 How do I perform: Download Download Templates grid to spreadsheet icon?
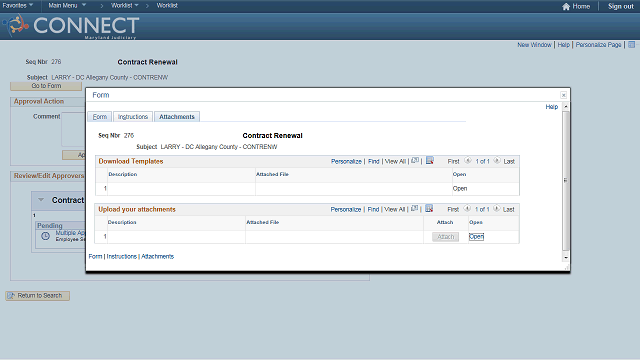[x=429, y=160]
